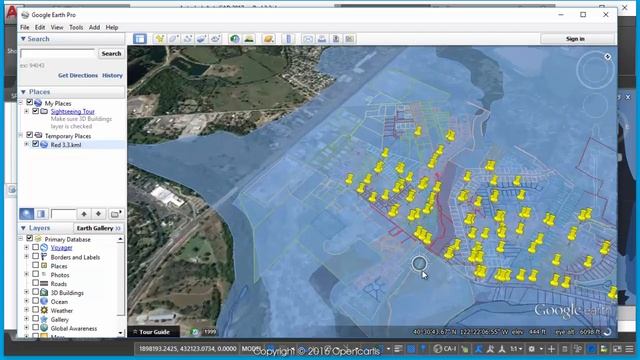
Task: Expand the Red 3.3.kml tree node
Action: pos(27,144)
